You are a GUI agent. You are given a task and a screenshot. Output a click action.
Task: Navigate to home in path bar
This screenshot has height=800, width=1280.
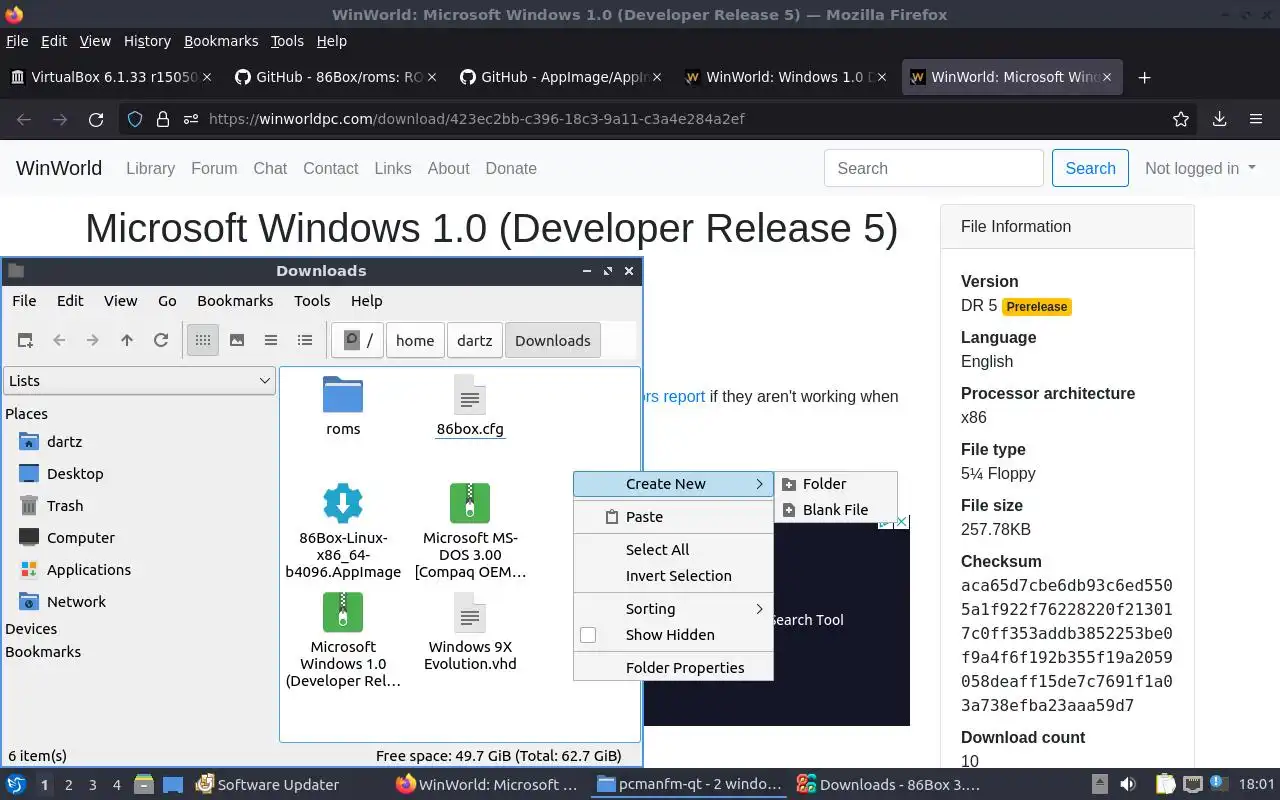tap(415, 340)
